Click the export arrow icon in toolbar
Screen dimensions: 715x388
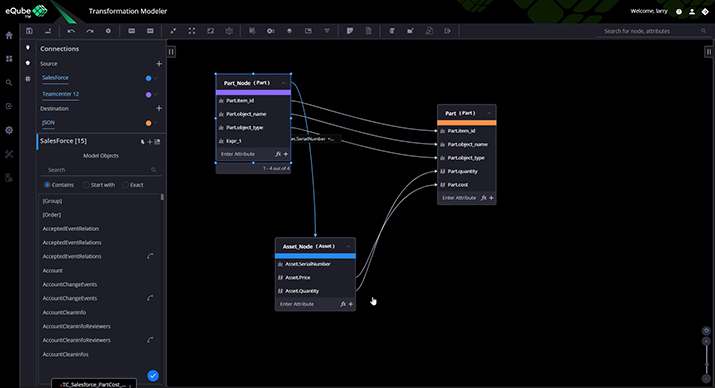coord(447,31)
